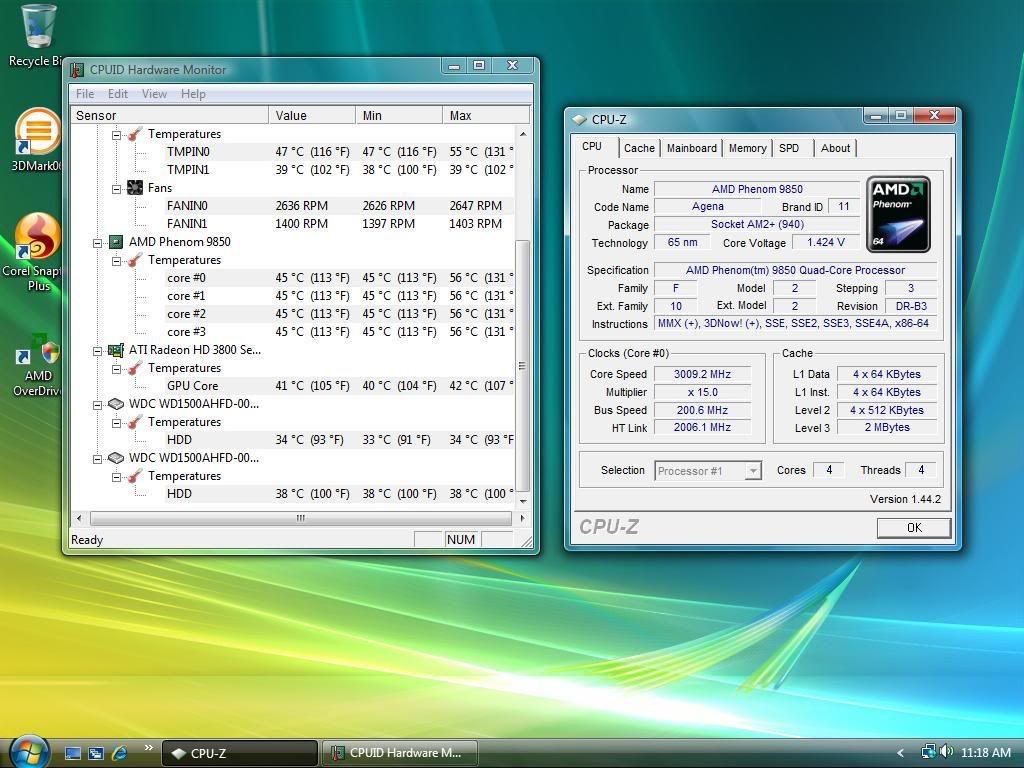
Task: Collapse Temperatures under ATI Radeon HD 3800
Action: click(116, 370)
